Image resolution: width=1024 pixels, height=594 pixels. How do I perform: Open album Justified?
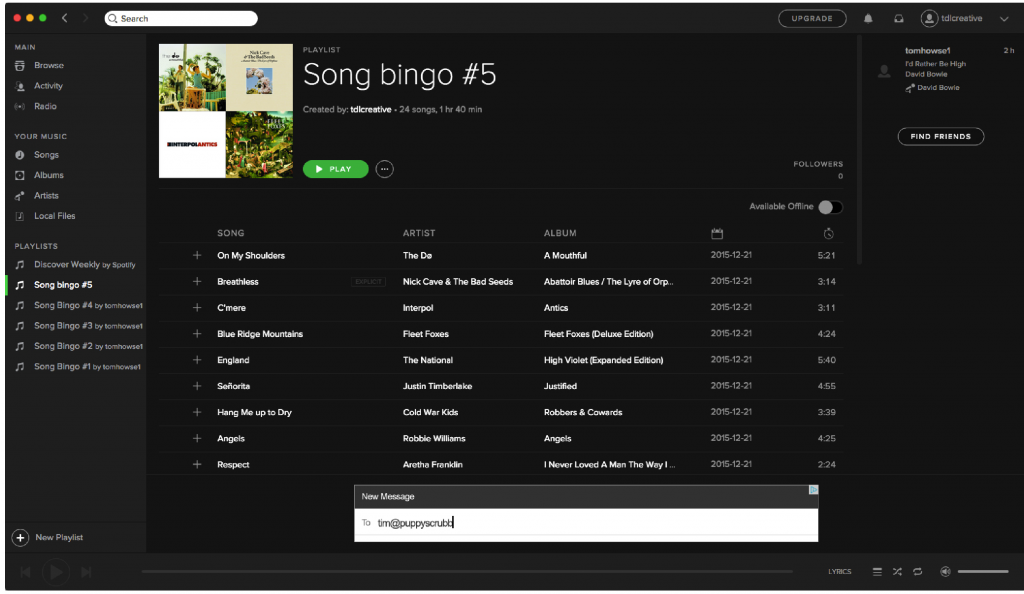tap(560, 386)
